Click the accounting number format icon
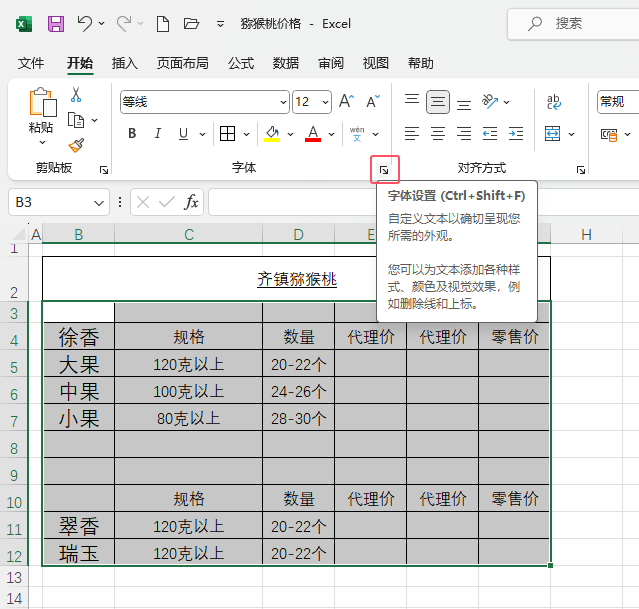This screenshot has width=639, height=609. pos(609,134)
